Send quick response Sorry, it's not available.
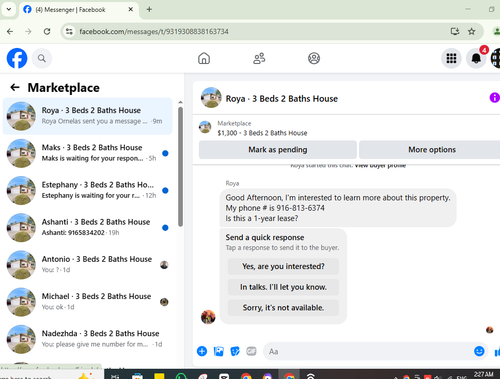Viewport: 500px width, 379px height. [283, 308]
